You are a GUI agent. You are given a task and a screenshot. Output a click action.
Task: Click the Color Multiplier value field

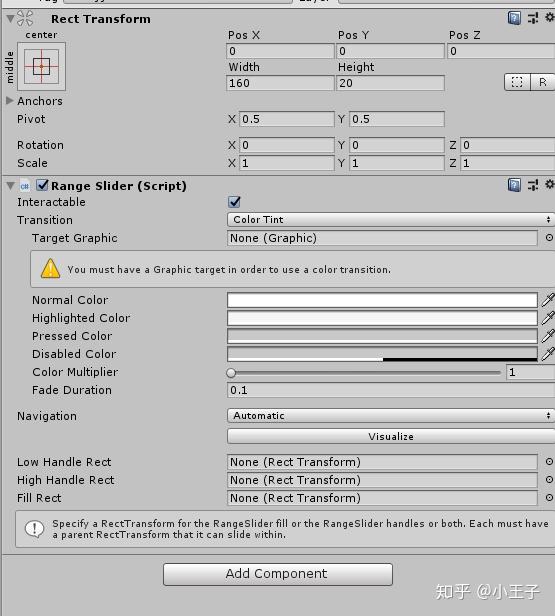pyautogui.click(x=530, y=372)
